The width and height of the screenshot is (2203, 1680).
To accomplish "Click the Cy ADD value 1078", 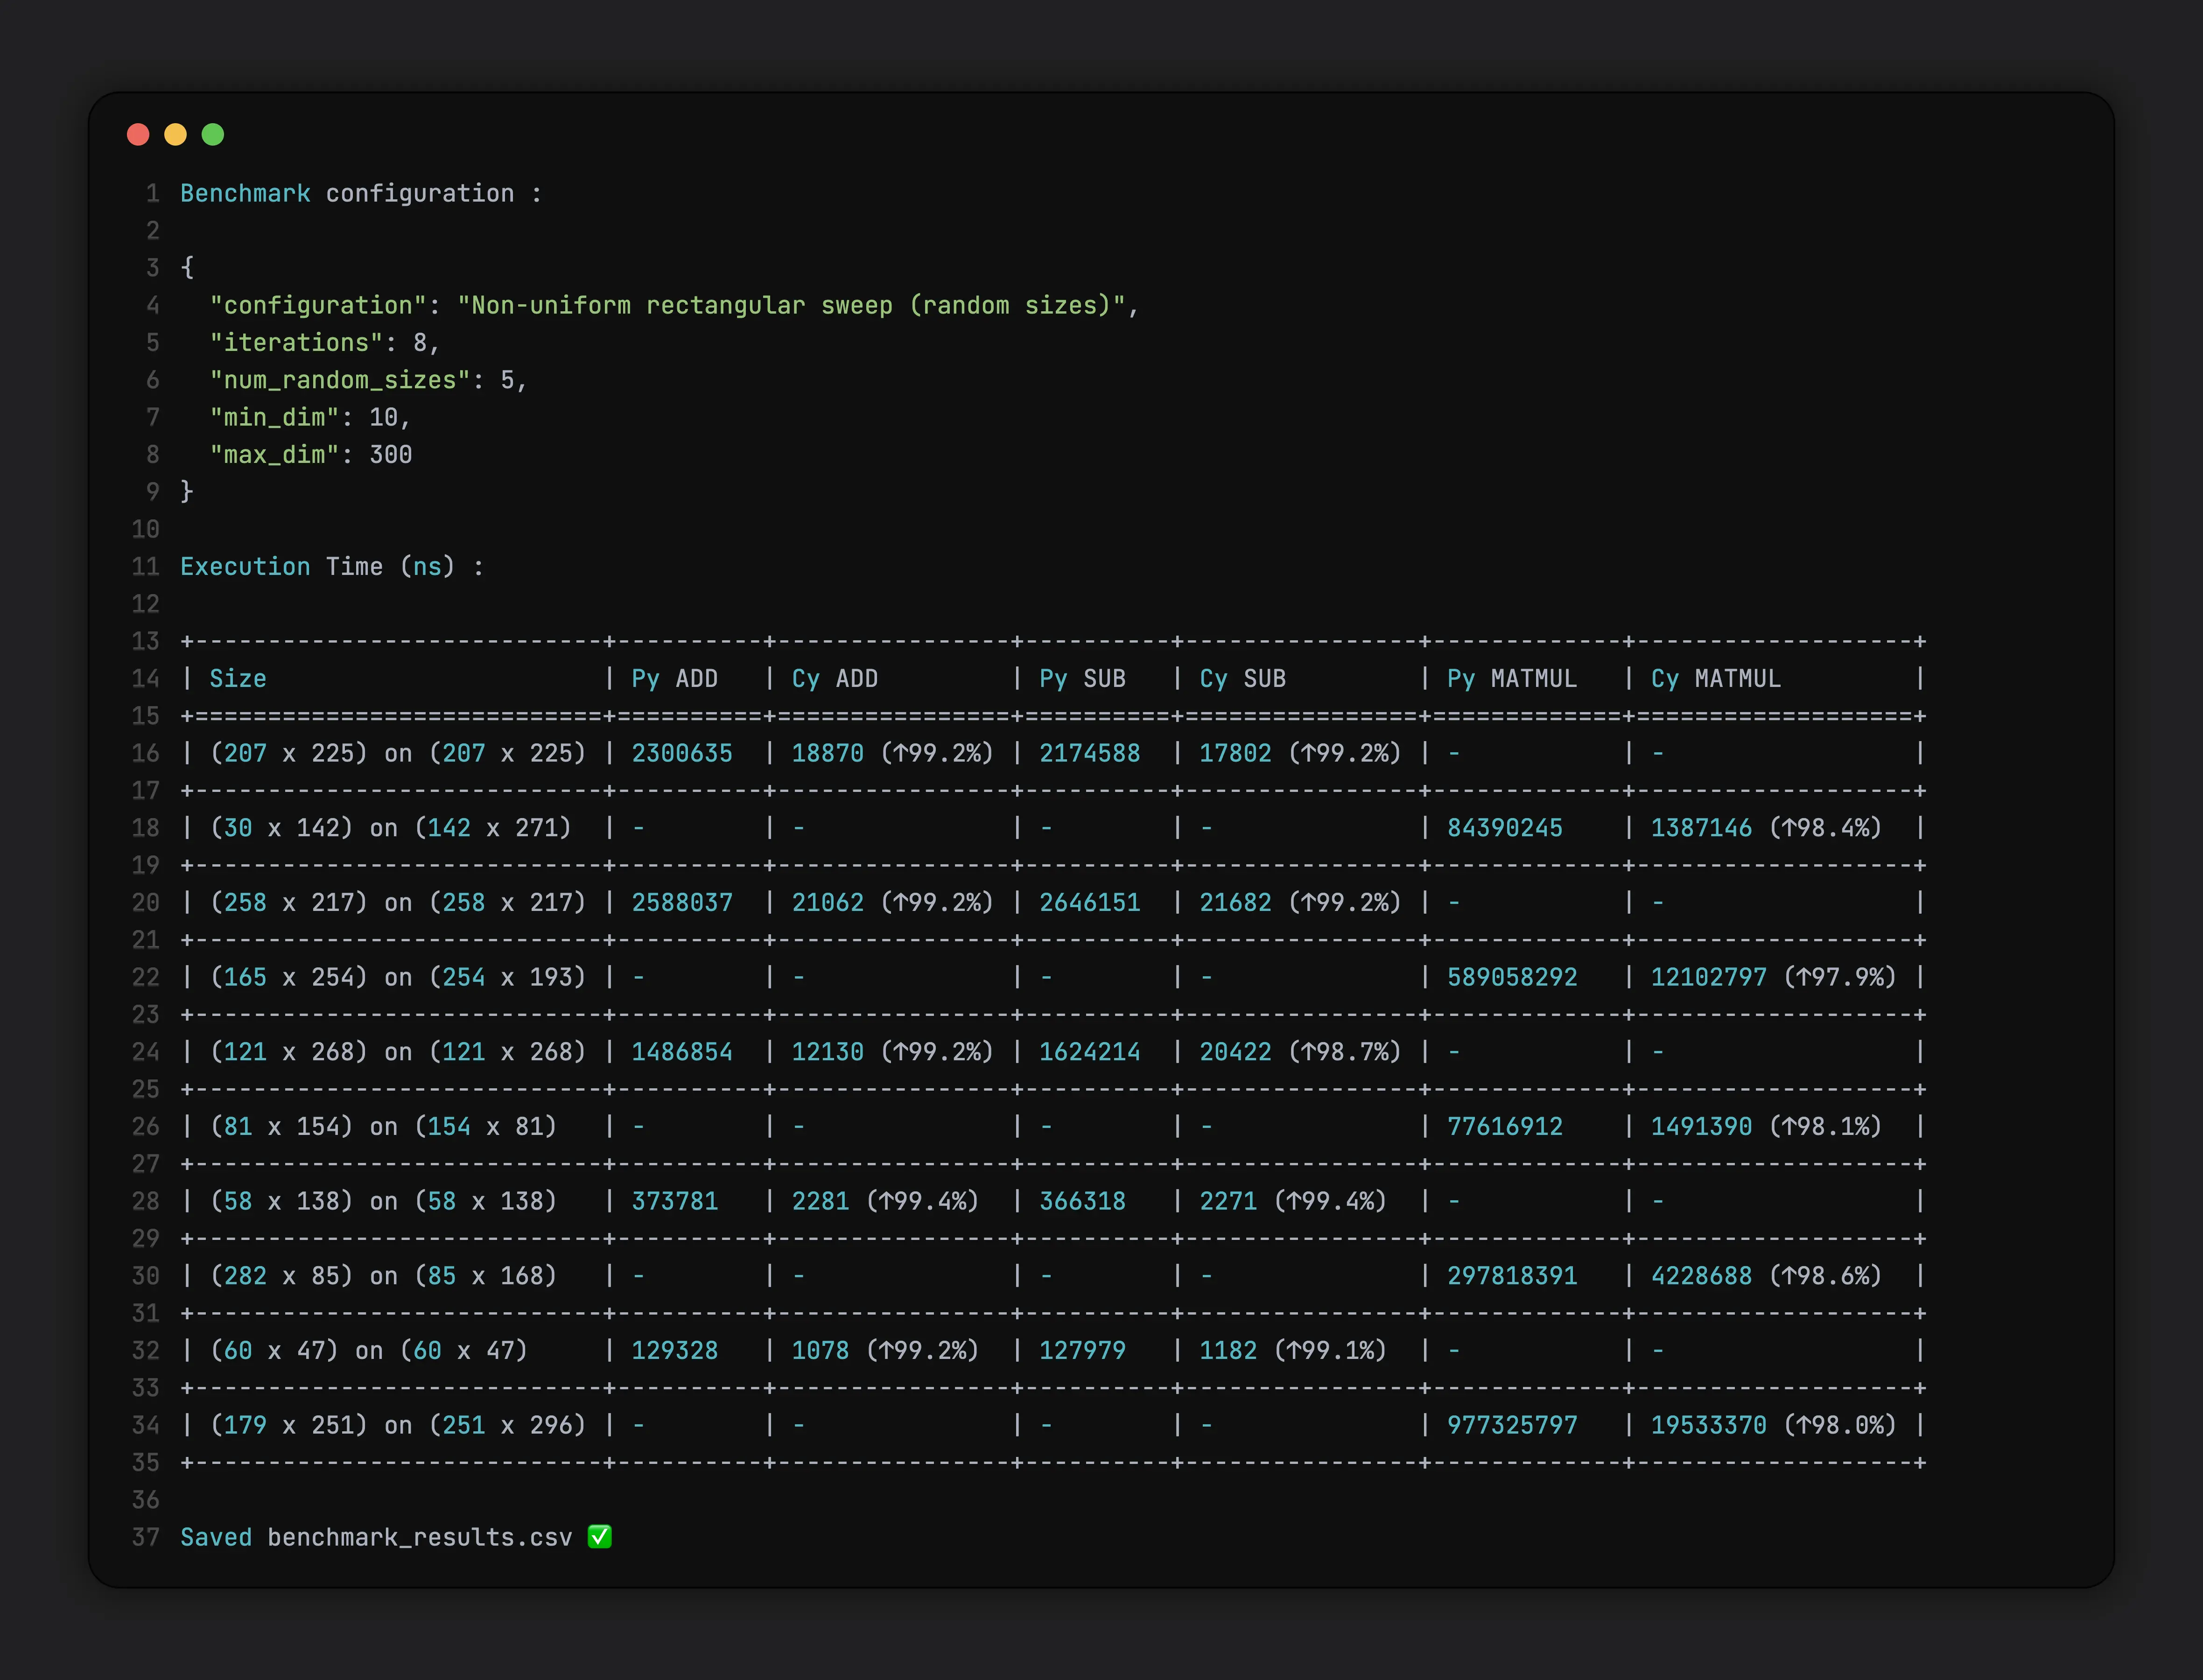I will pos(820,1351).
